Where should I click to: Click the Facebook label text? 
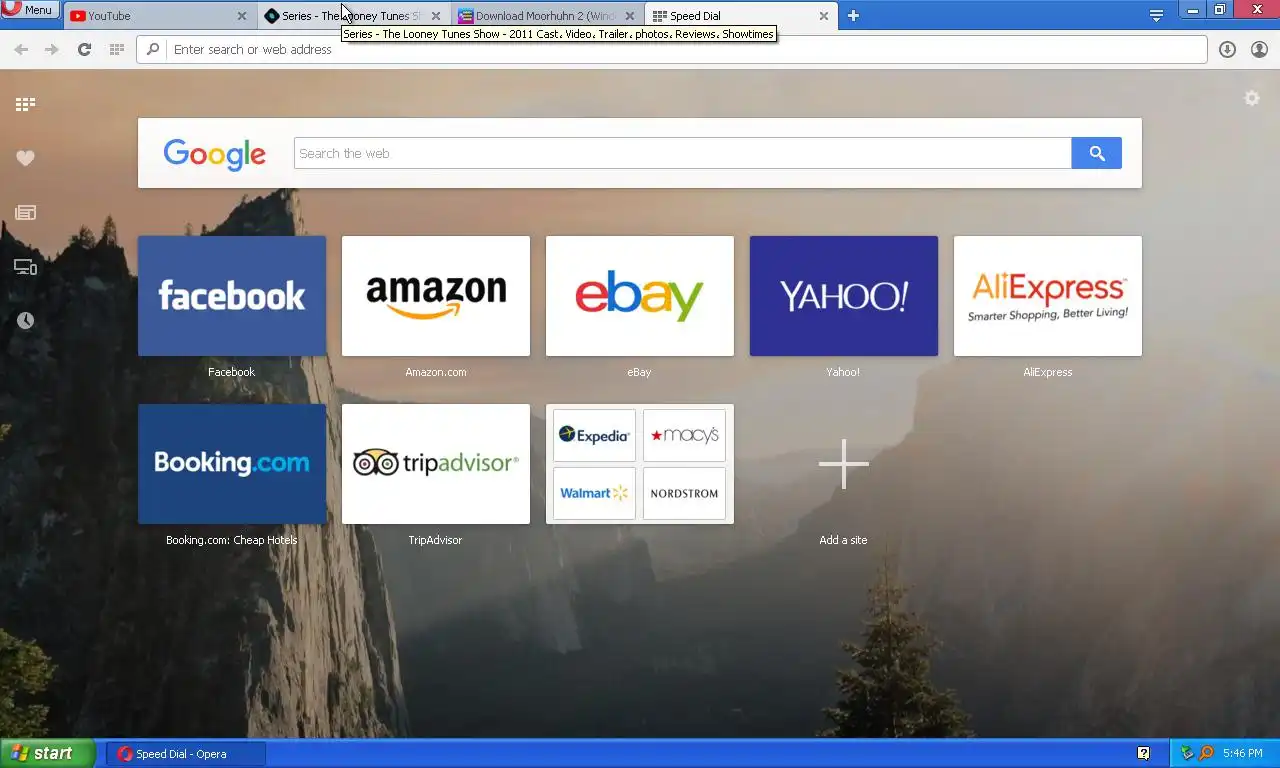tap(232, 372)
